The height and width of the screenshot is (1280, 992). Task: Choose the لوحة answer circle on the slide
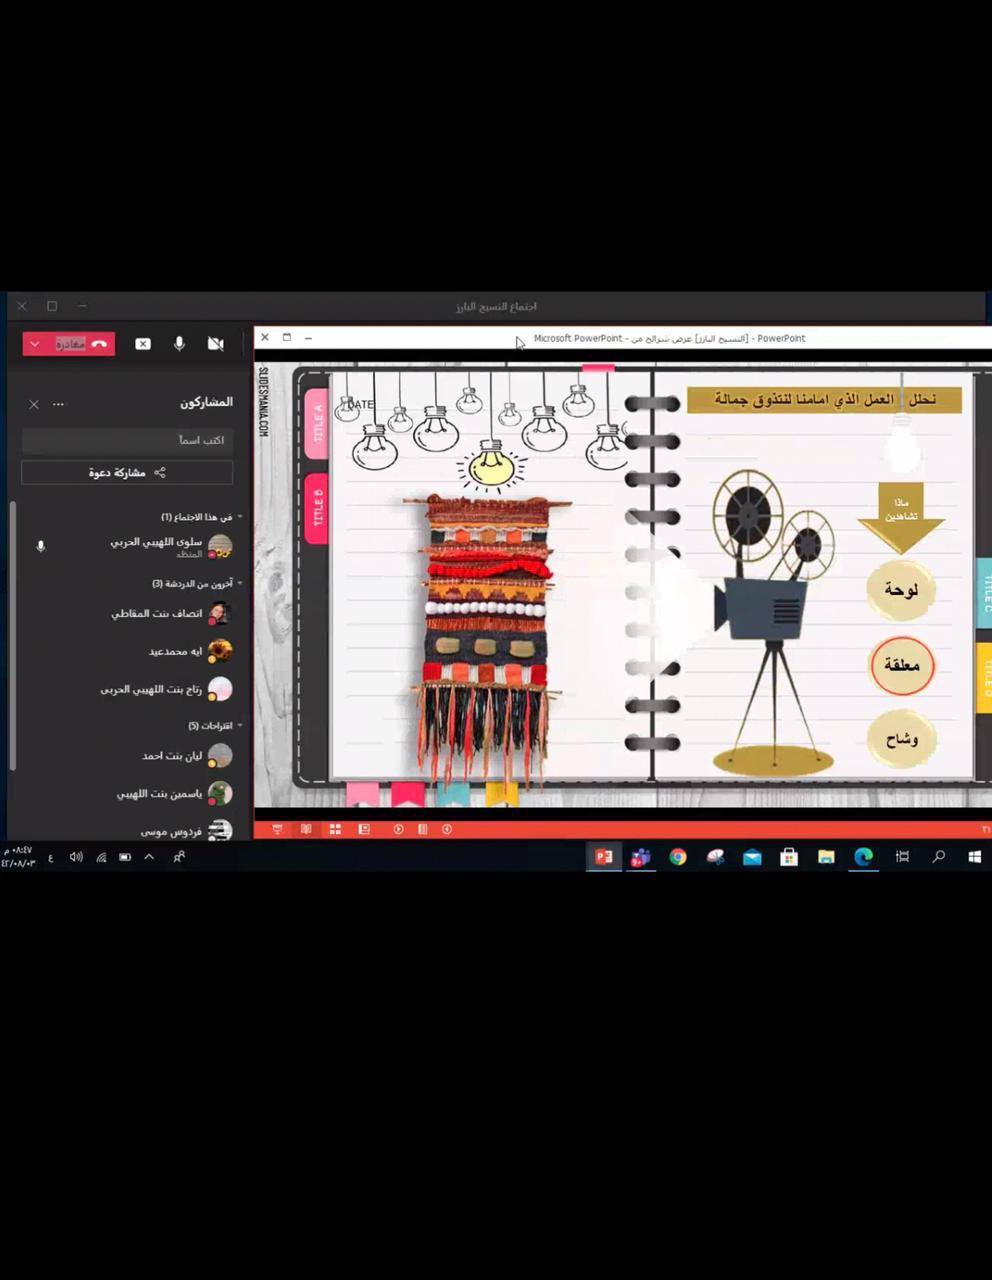901,590
